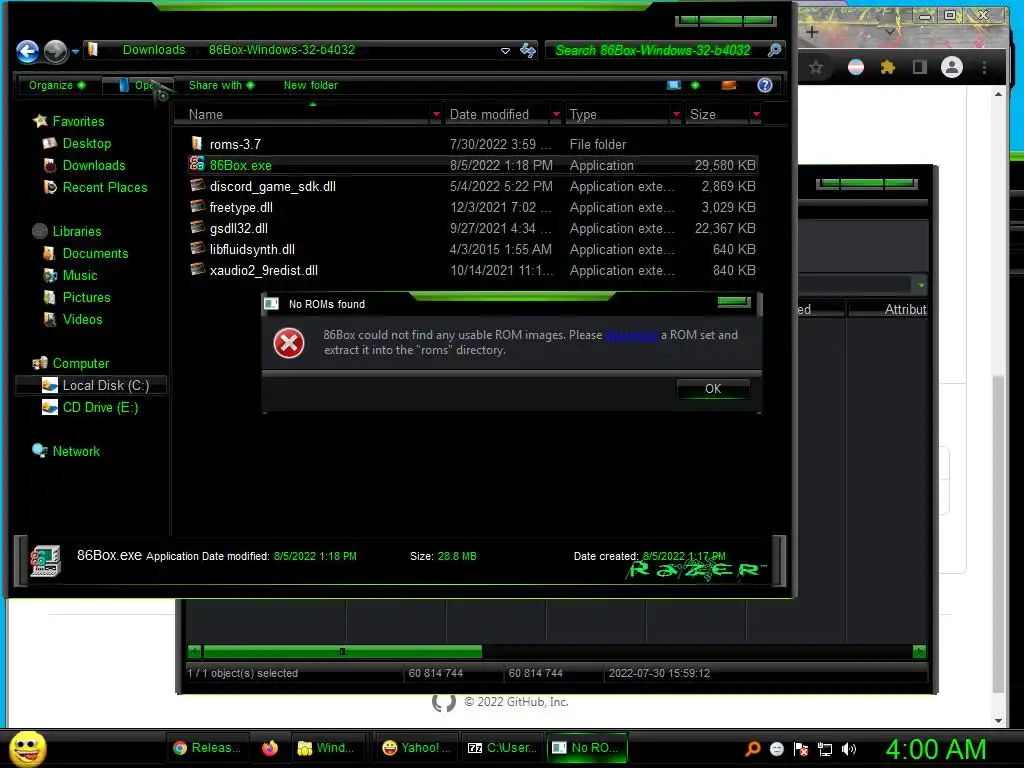Change view using the view icon
This screenshot has height=768, width=1024.
pyautogui.click(x=673, y=86)
